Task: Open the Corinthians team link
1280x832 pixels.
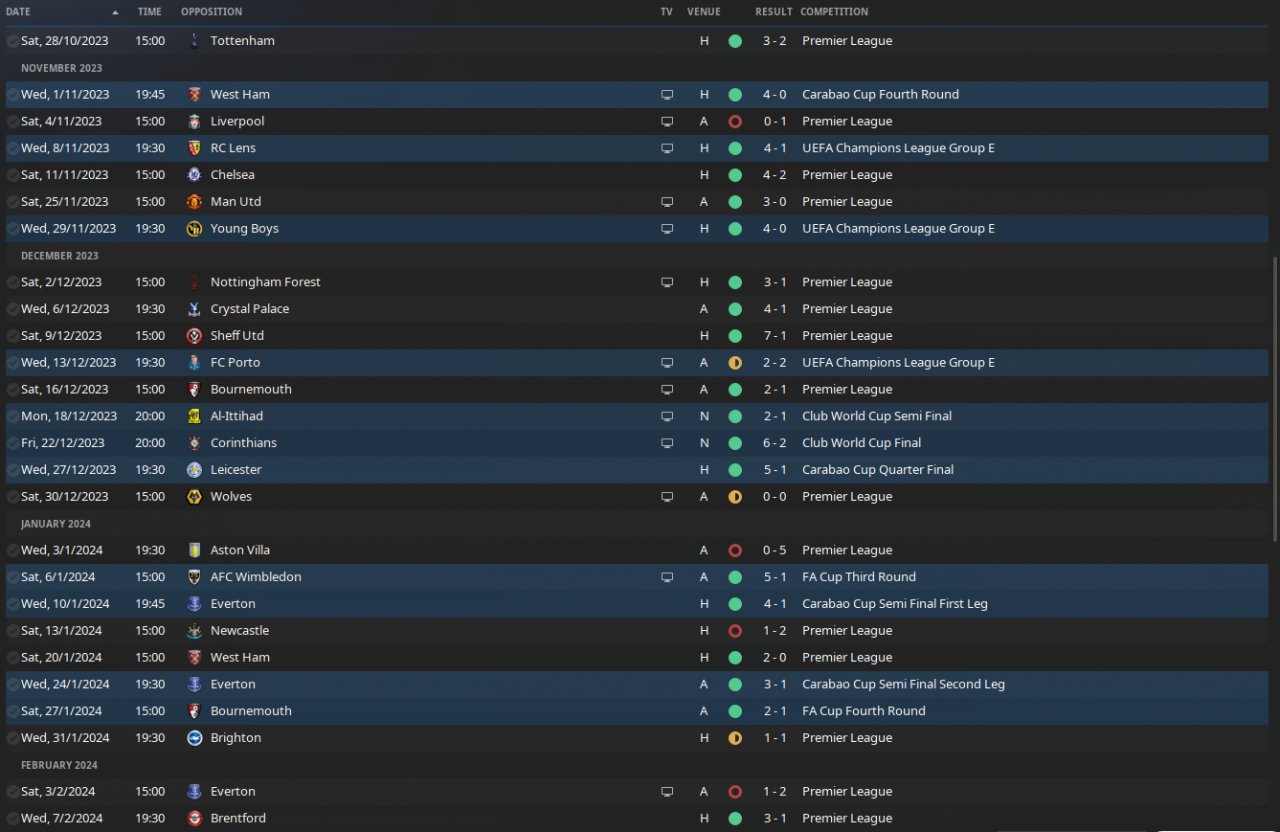Action: pyautogui.click(x=243, y=443)
